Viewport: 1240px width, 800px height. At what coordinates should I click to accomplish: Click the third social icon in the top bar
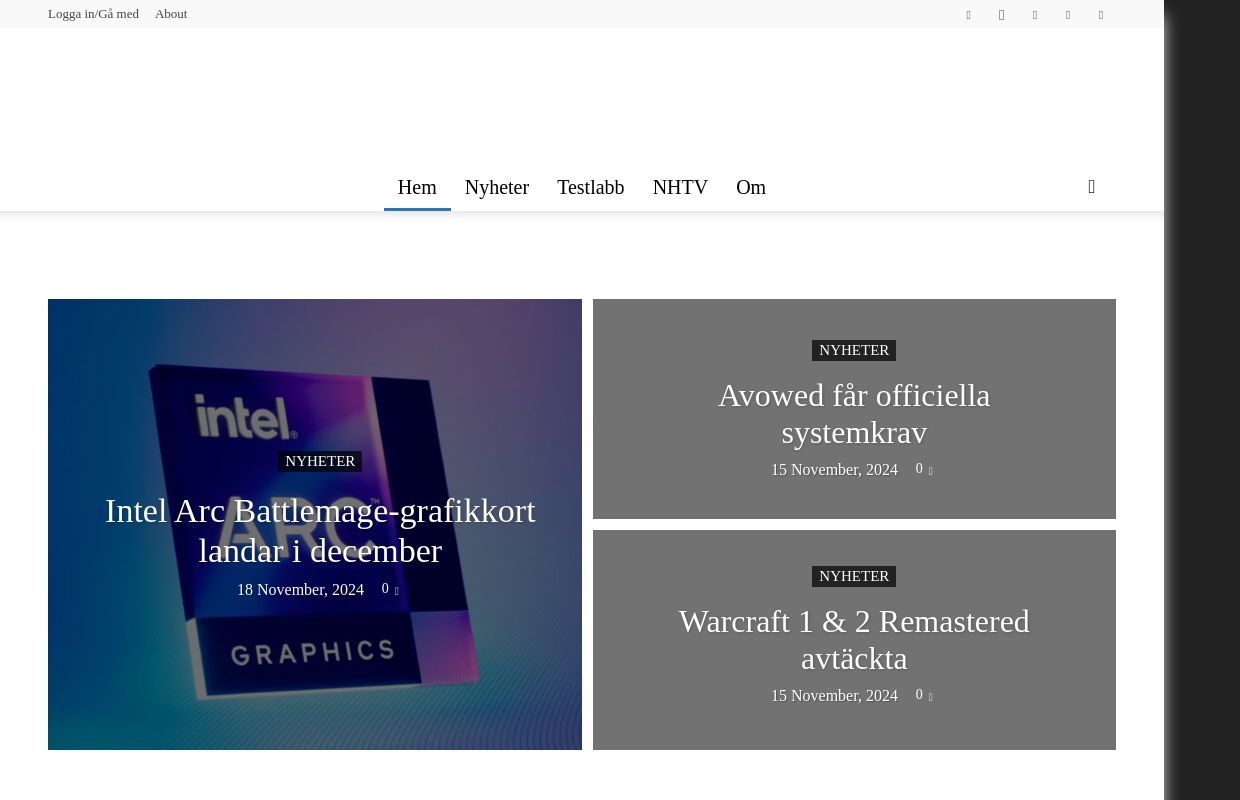tap(1035, 15)
